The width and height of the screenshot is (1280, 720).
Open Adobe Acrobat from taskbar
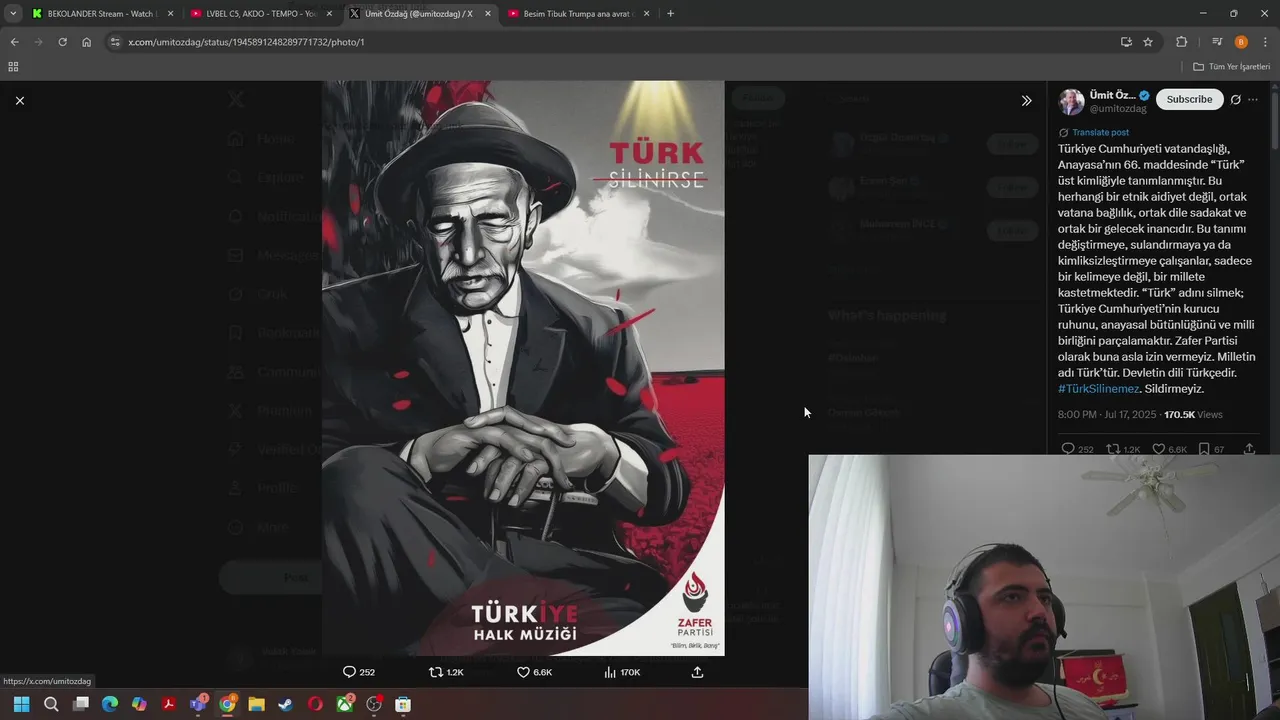click(169, 704)
